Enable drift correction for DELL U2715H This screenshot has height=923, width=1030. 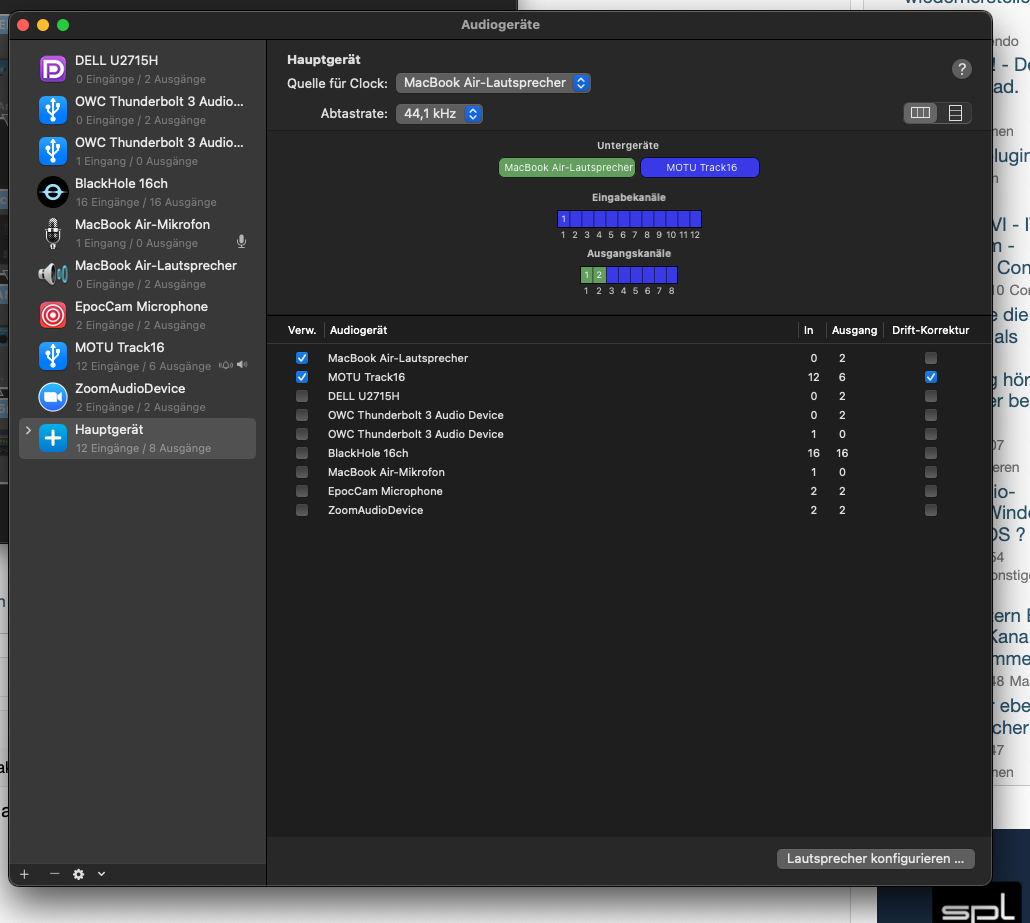coord(930,396)
